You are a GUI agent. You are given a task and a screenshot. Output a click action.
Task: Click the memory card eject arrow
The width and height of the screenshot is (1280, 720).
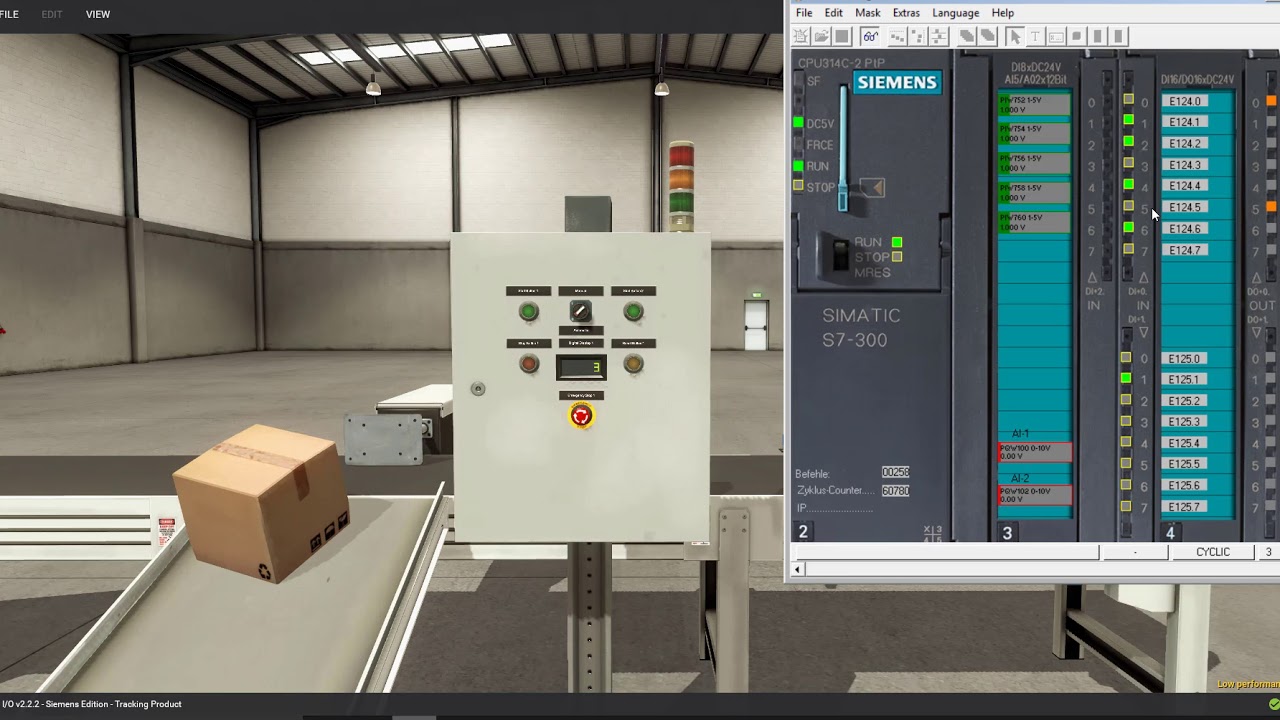click(872, 187)
